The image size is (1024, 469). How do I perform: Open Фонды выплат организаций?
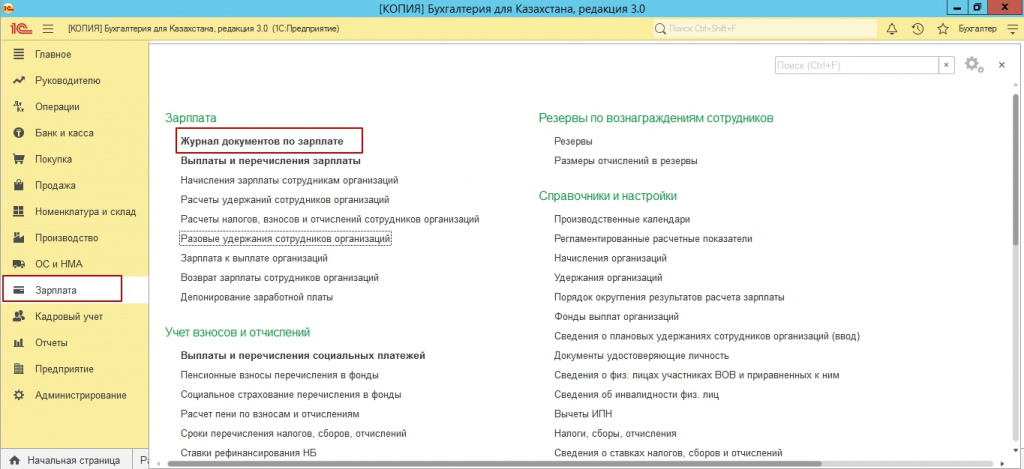616,317
